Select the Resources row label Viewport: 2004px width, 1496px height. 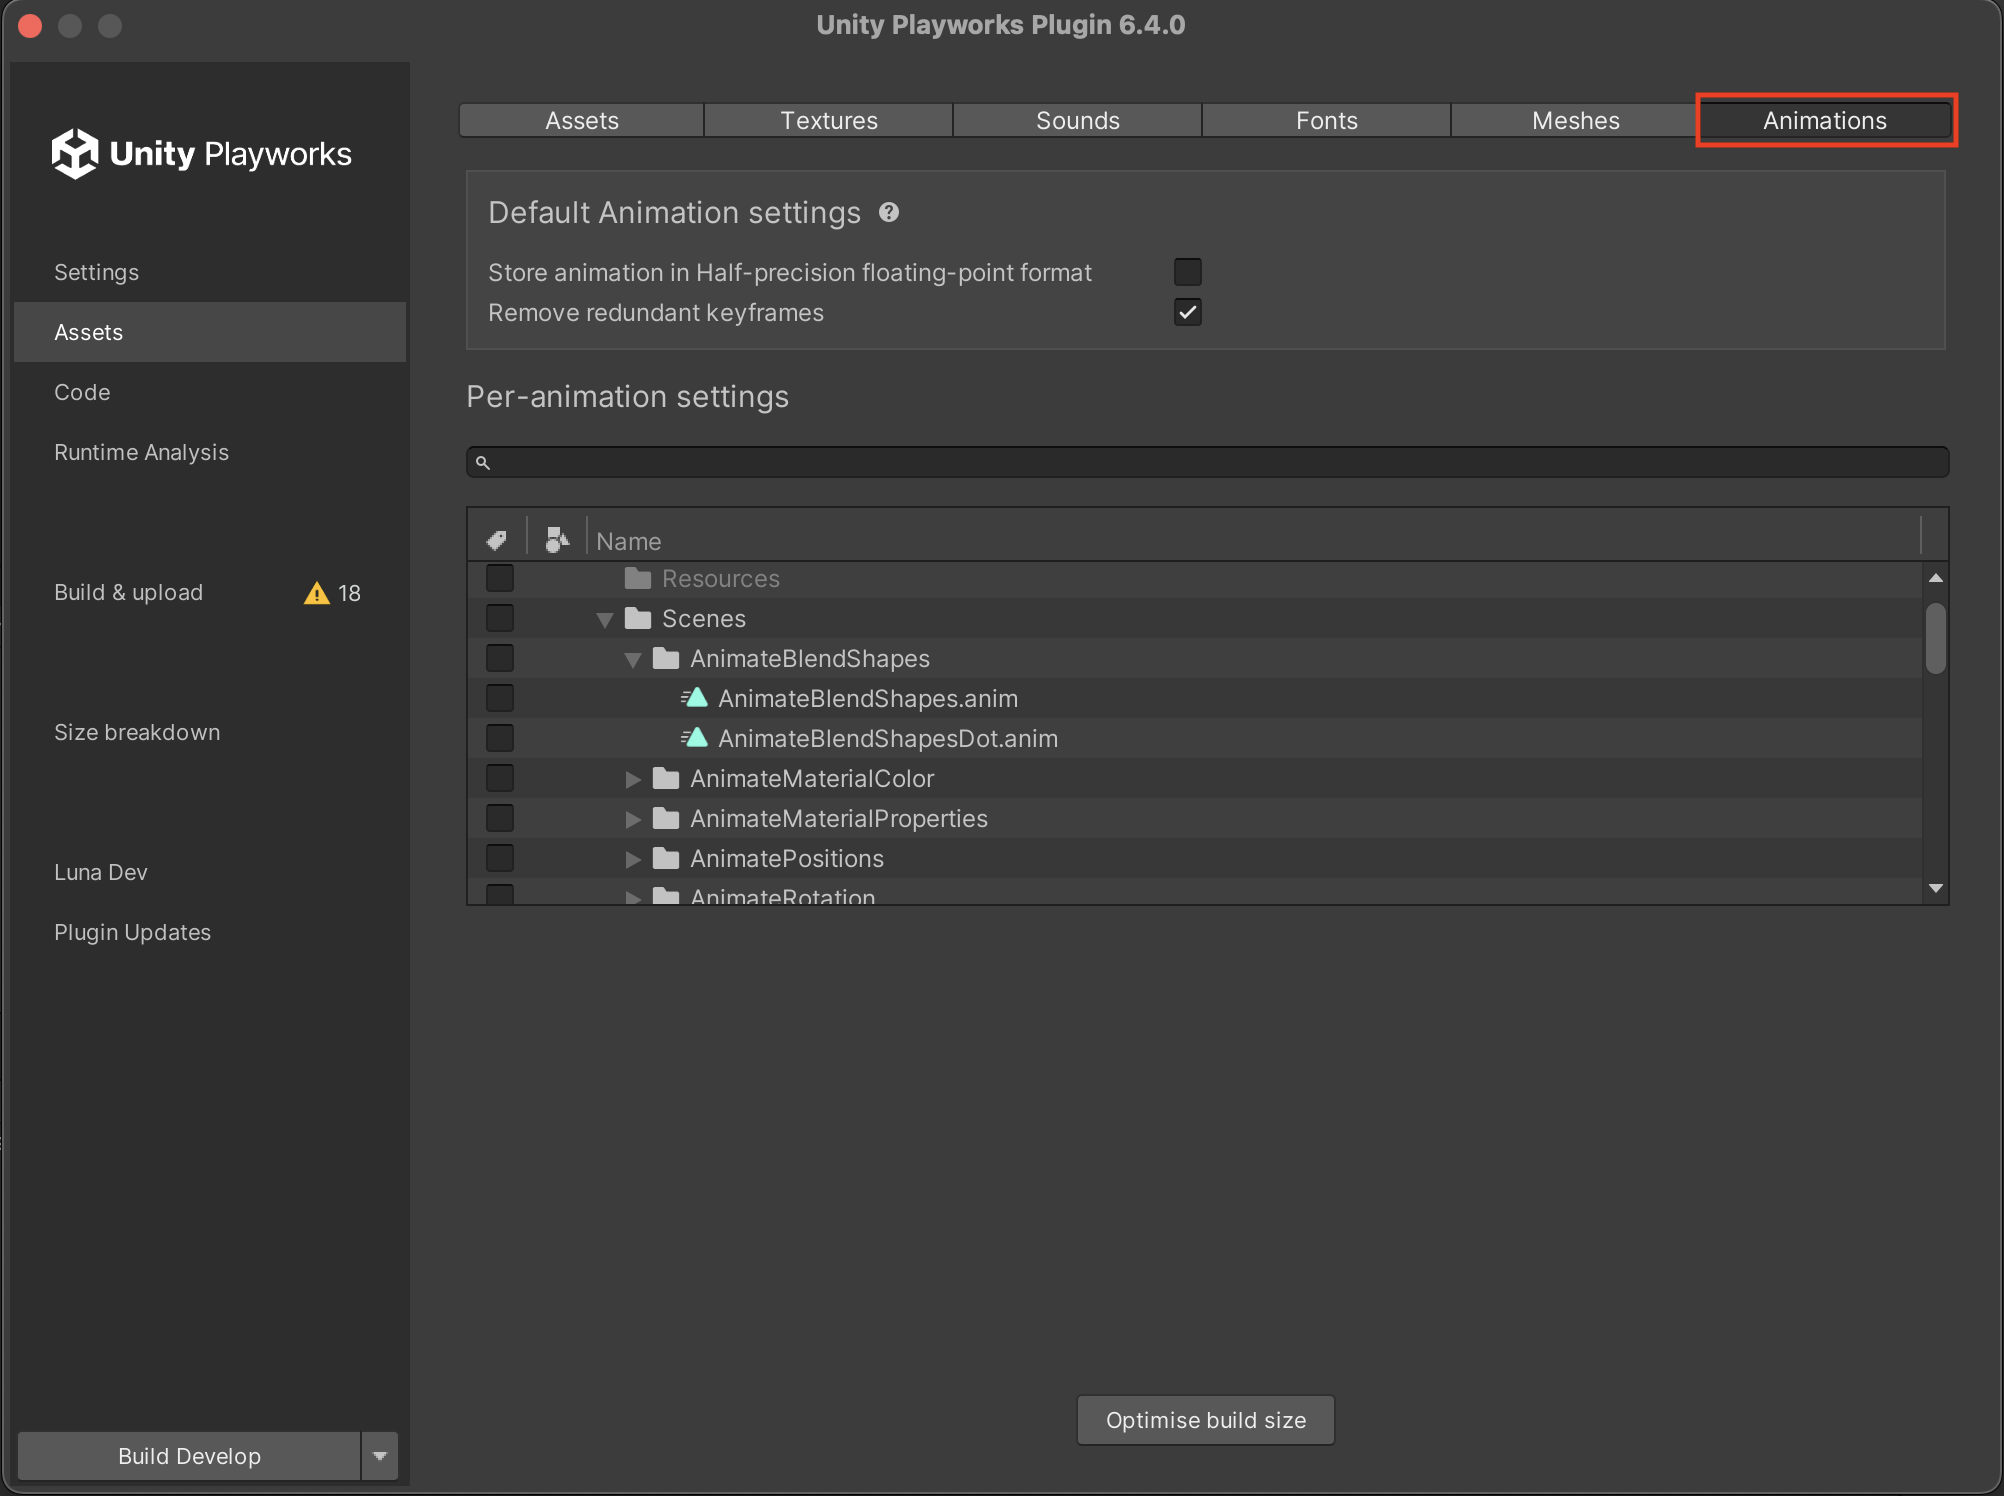point(721,578)
